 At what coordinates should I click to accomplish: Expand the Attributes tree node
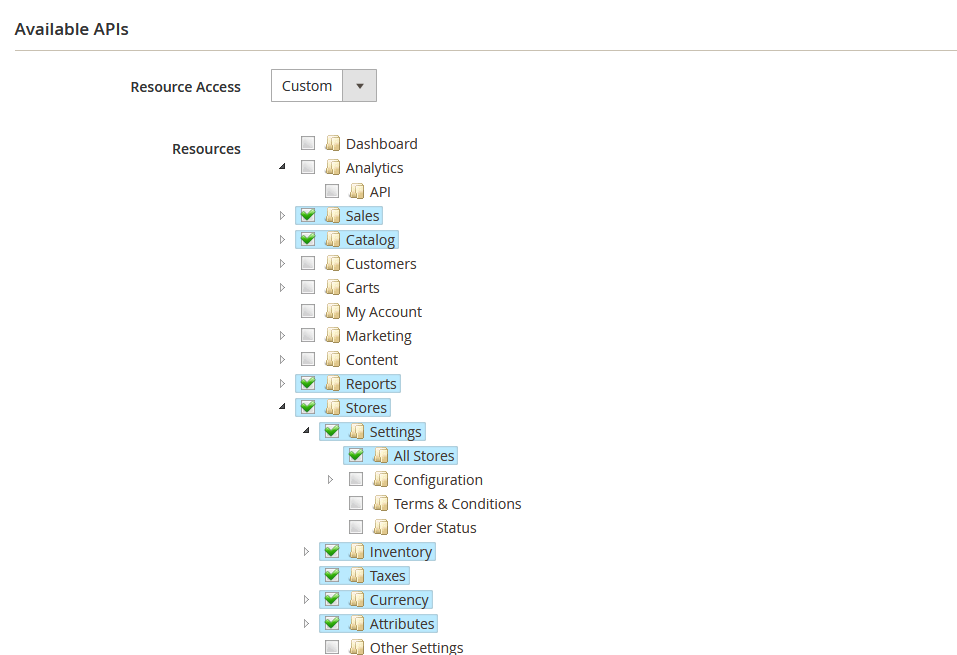pyautogui.click(x=306, y=623)
